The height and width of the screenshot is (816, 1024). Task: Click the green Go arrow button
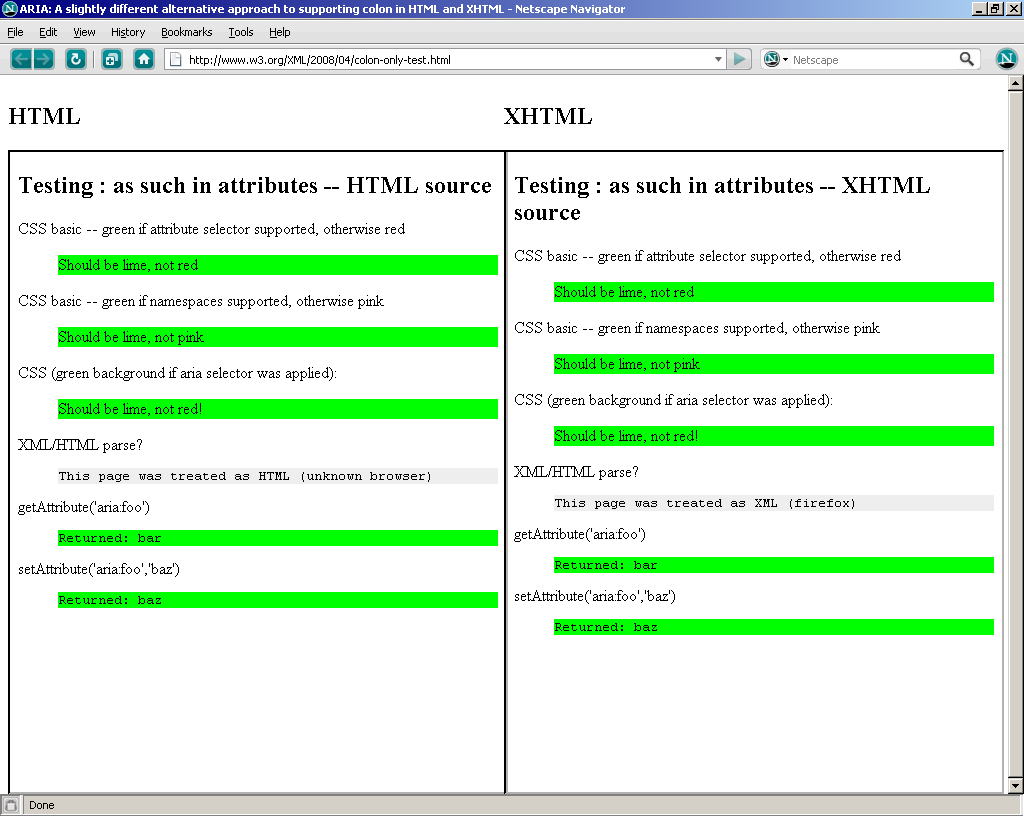click(x=739, y=59)
